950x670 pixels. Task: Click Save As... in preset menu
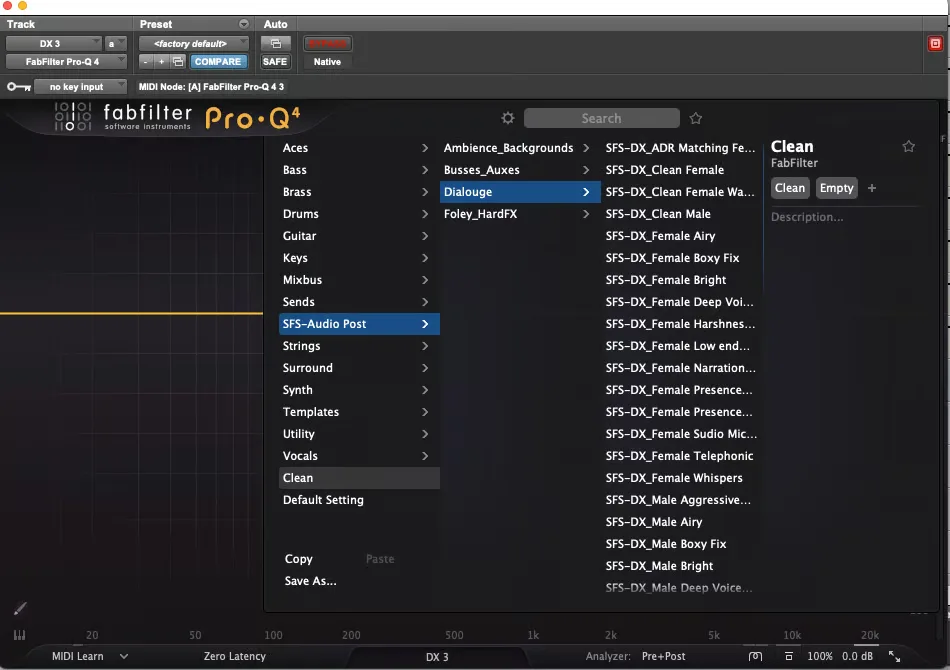click(x=310, y=581)
